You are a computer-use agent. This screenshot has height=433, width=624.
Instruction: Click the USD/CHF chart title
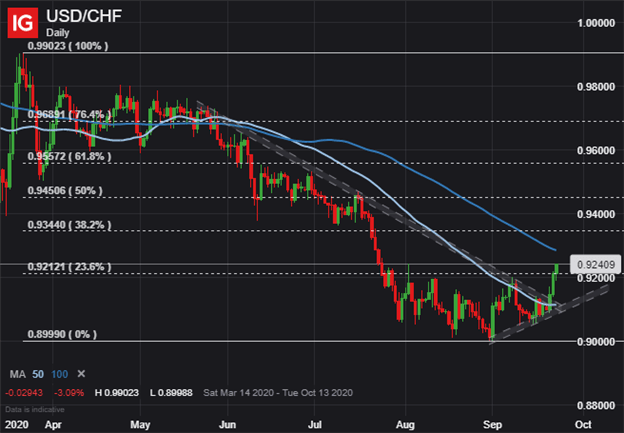[84, 16]
